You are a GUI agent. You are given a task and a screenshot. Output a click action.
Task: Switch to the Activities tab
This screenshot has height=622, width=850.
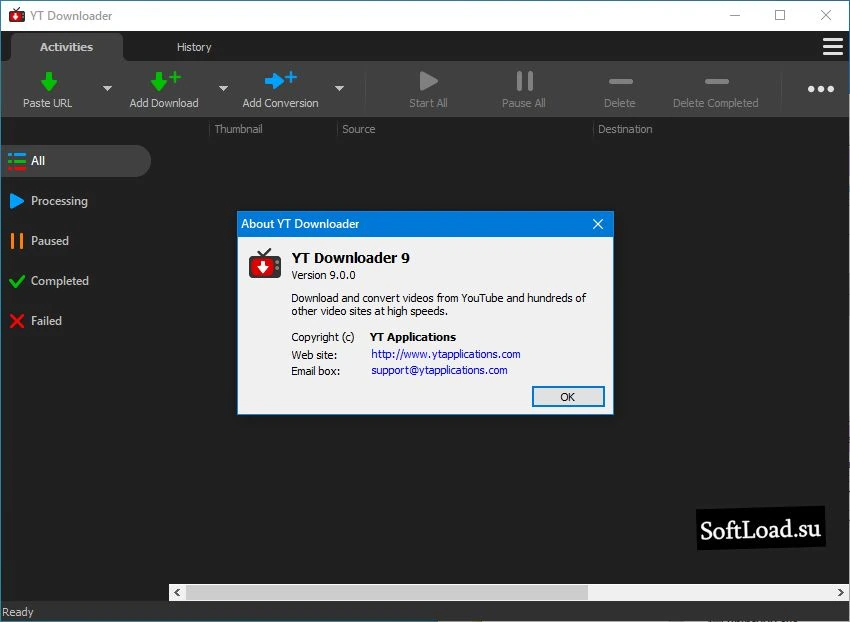tap(66, 47)
